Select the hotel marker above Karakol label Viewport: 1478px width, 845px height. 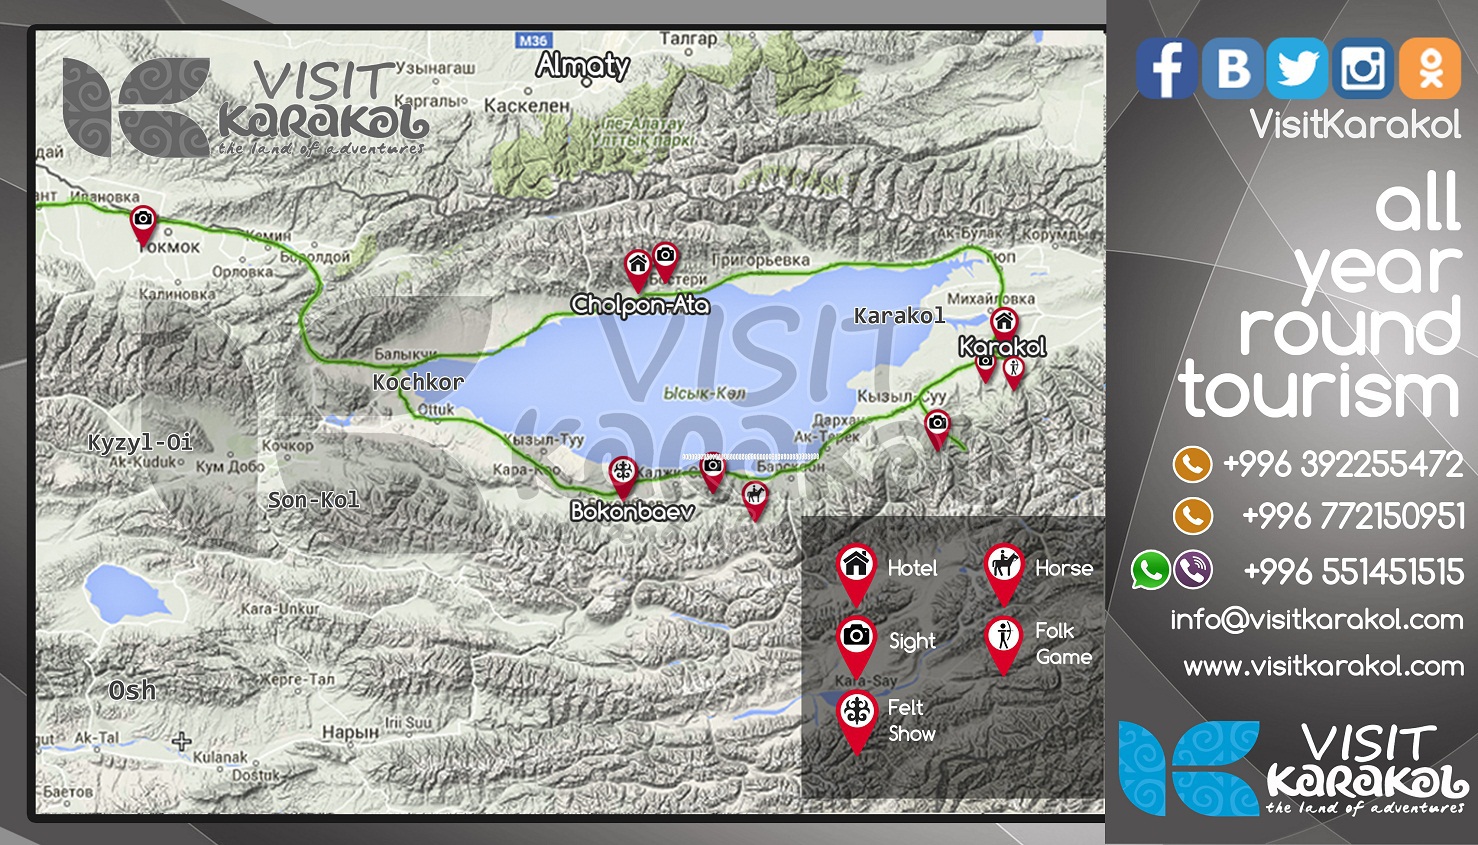[x=1004, y=324]
